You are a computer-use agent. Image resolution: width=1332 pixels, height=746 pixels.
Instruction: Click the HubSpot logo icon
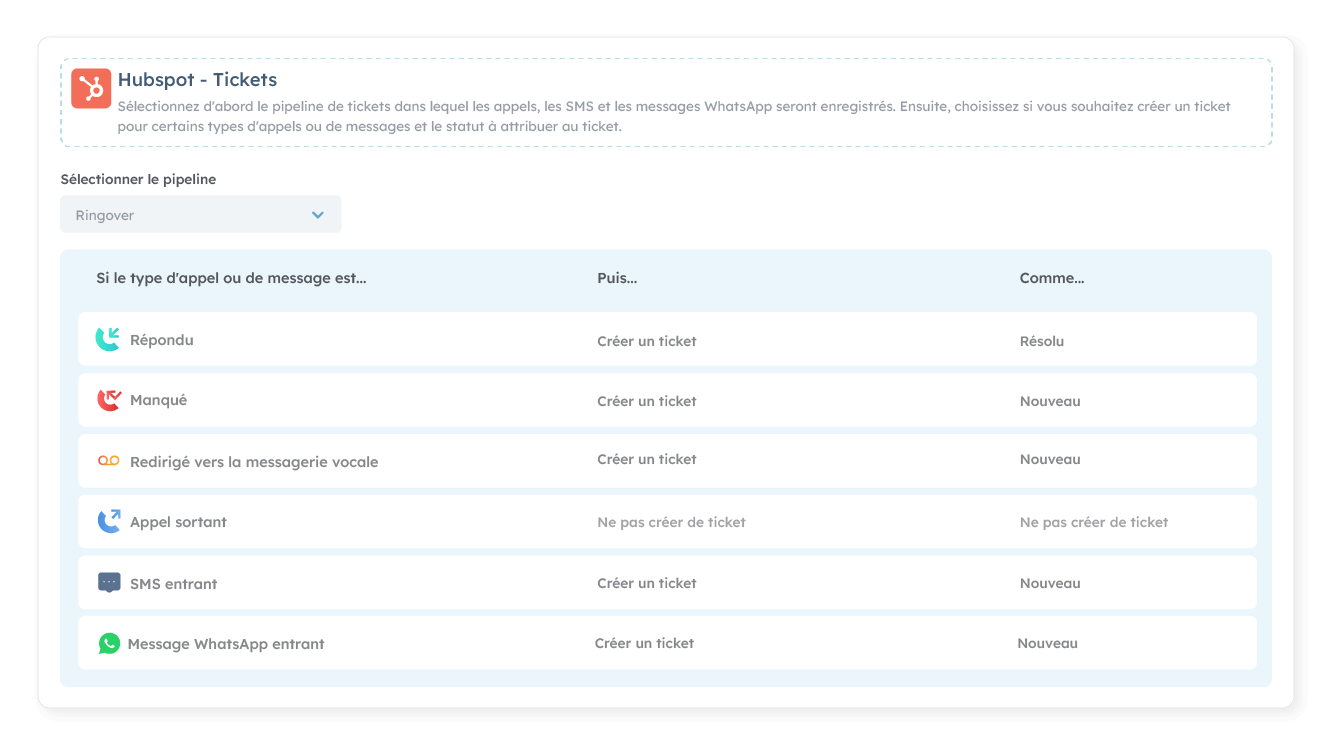click(x=91, y=89)
